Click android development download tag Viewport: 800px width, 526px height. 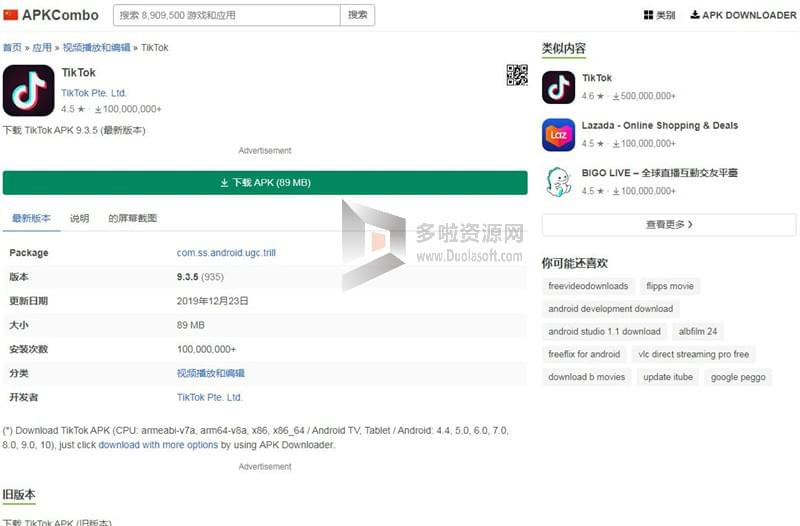coord(611,309)
